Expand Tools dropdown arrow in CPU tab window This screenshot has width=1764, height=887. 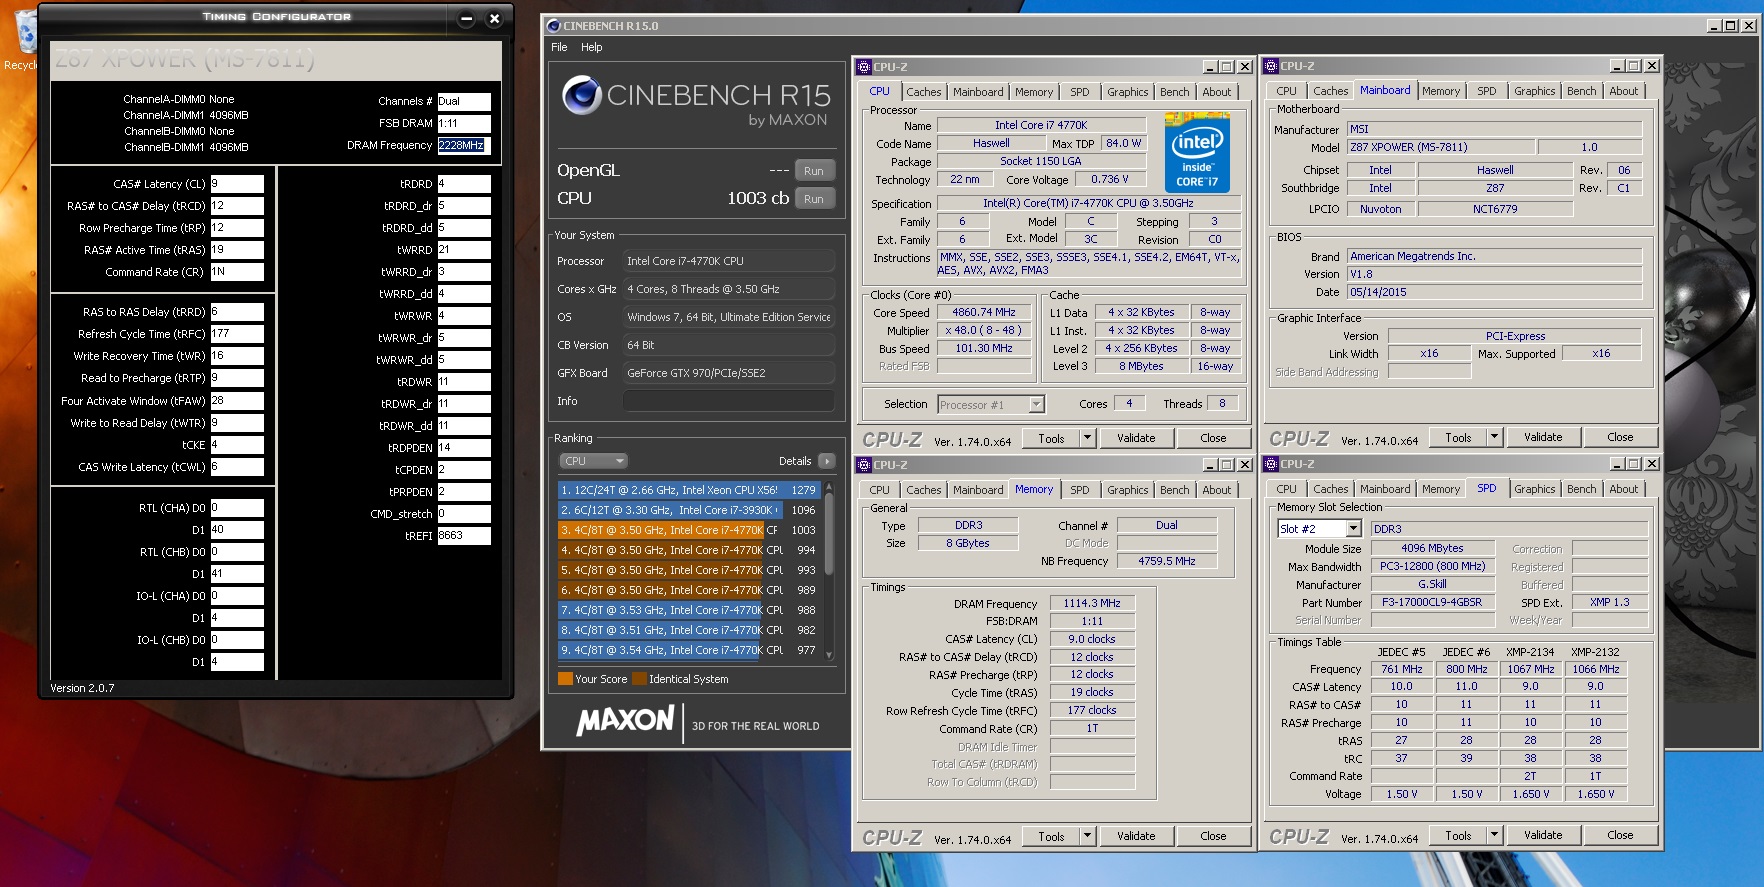pyautogui.click(x=1088, y=438)
